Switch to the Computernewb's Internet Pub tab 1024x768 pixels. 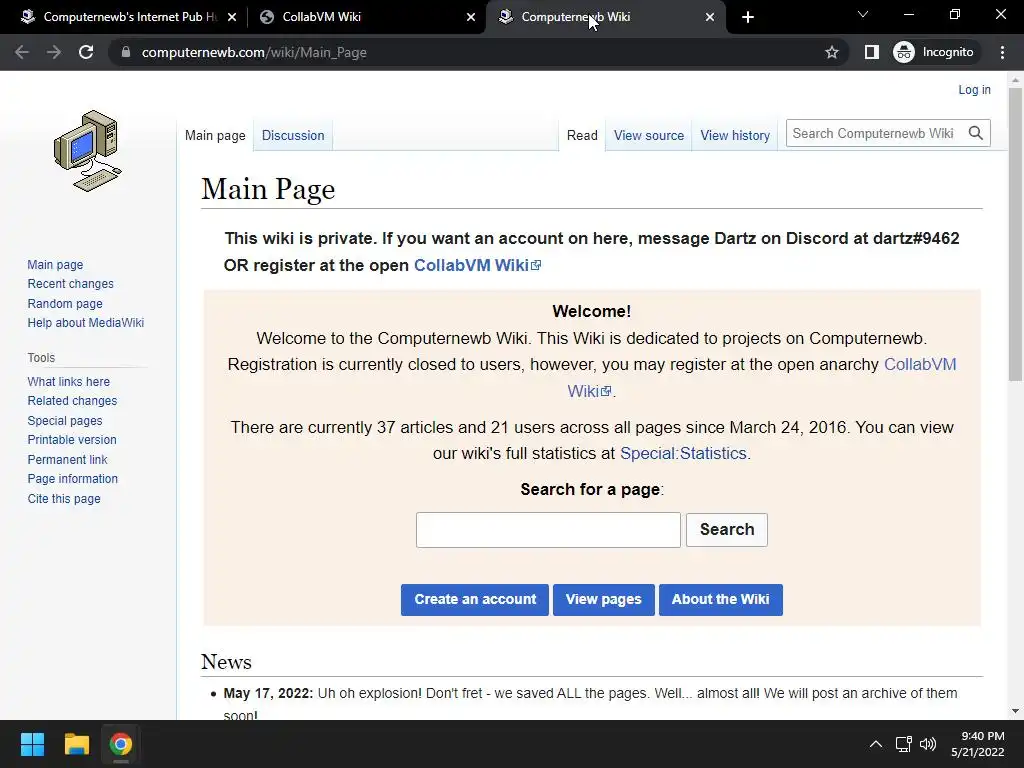[129, 17]
